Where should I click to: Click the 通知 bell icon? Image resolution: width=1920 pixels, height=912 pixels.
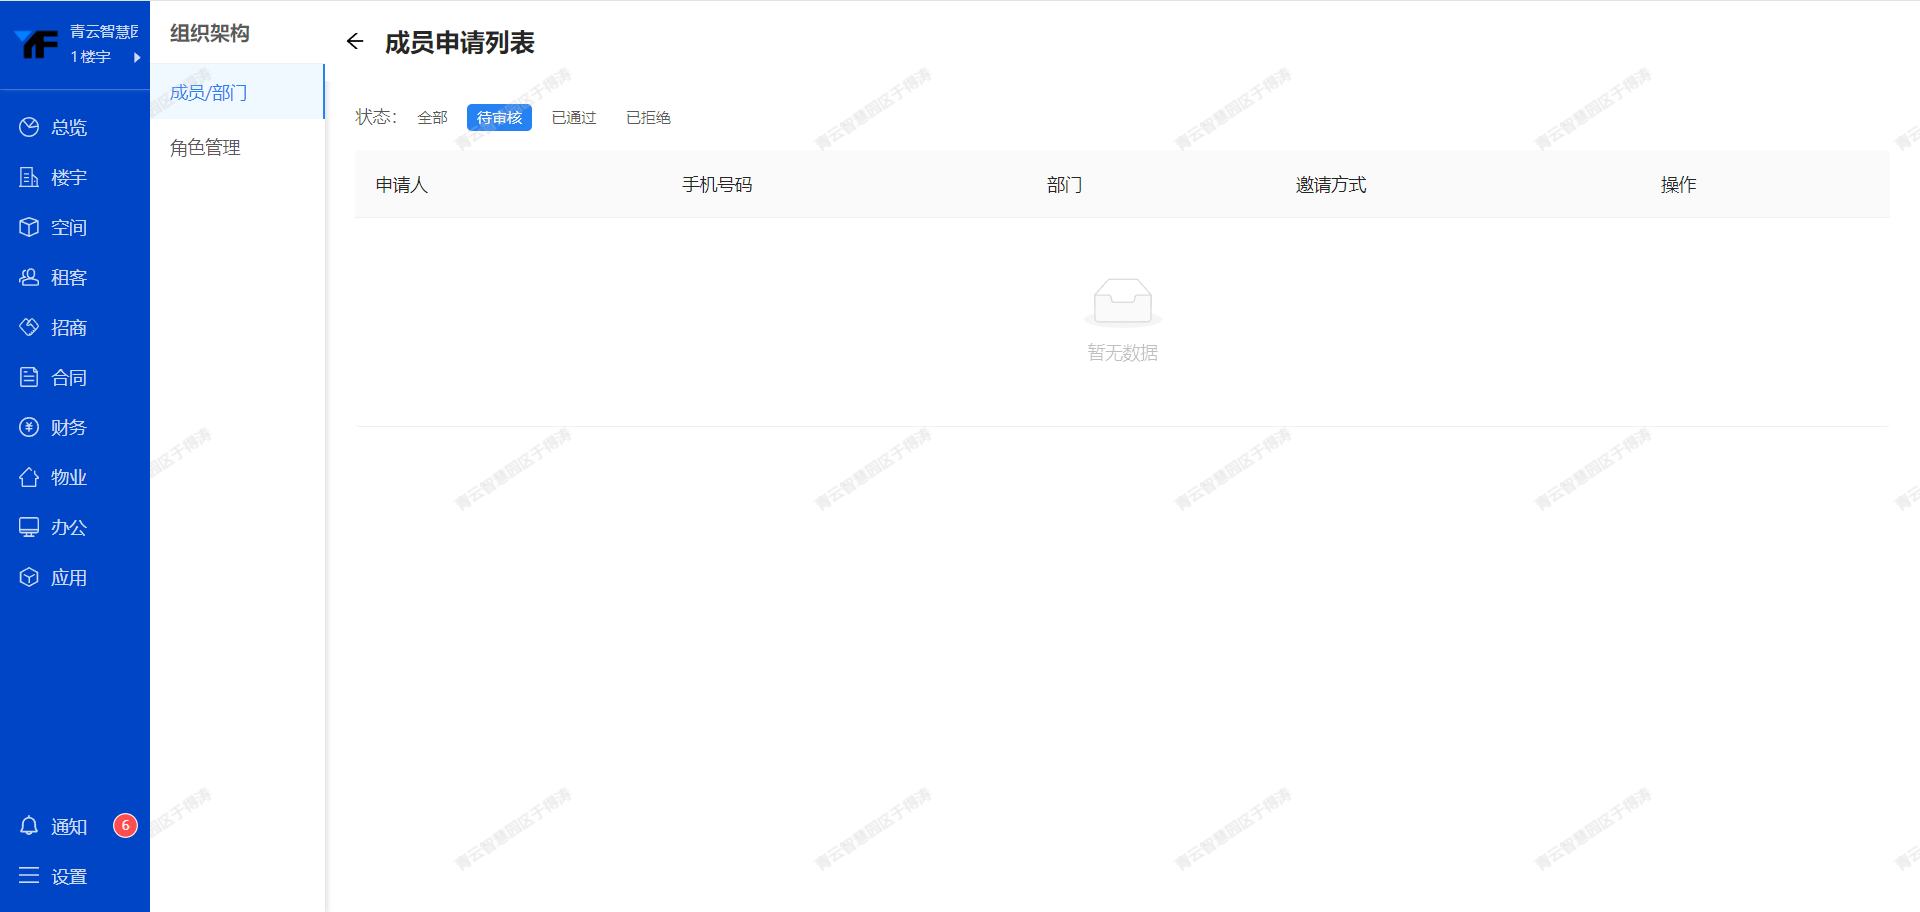click(x=29, y=826)
